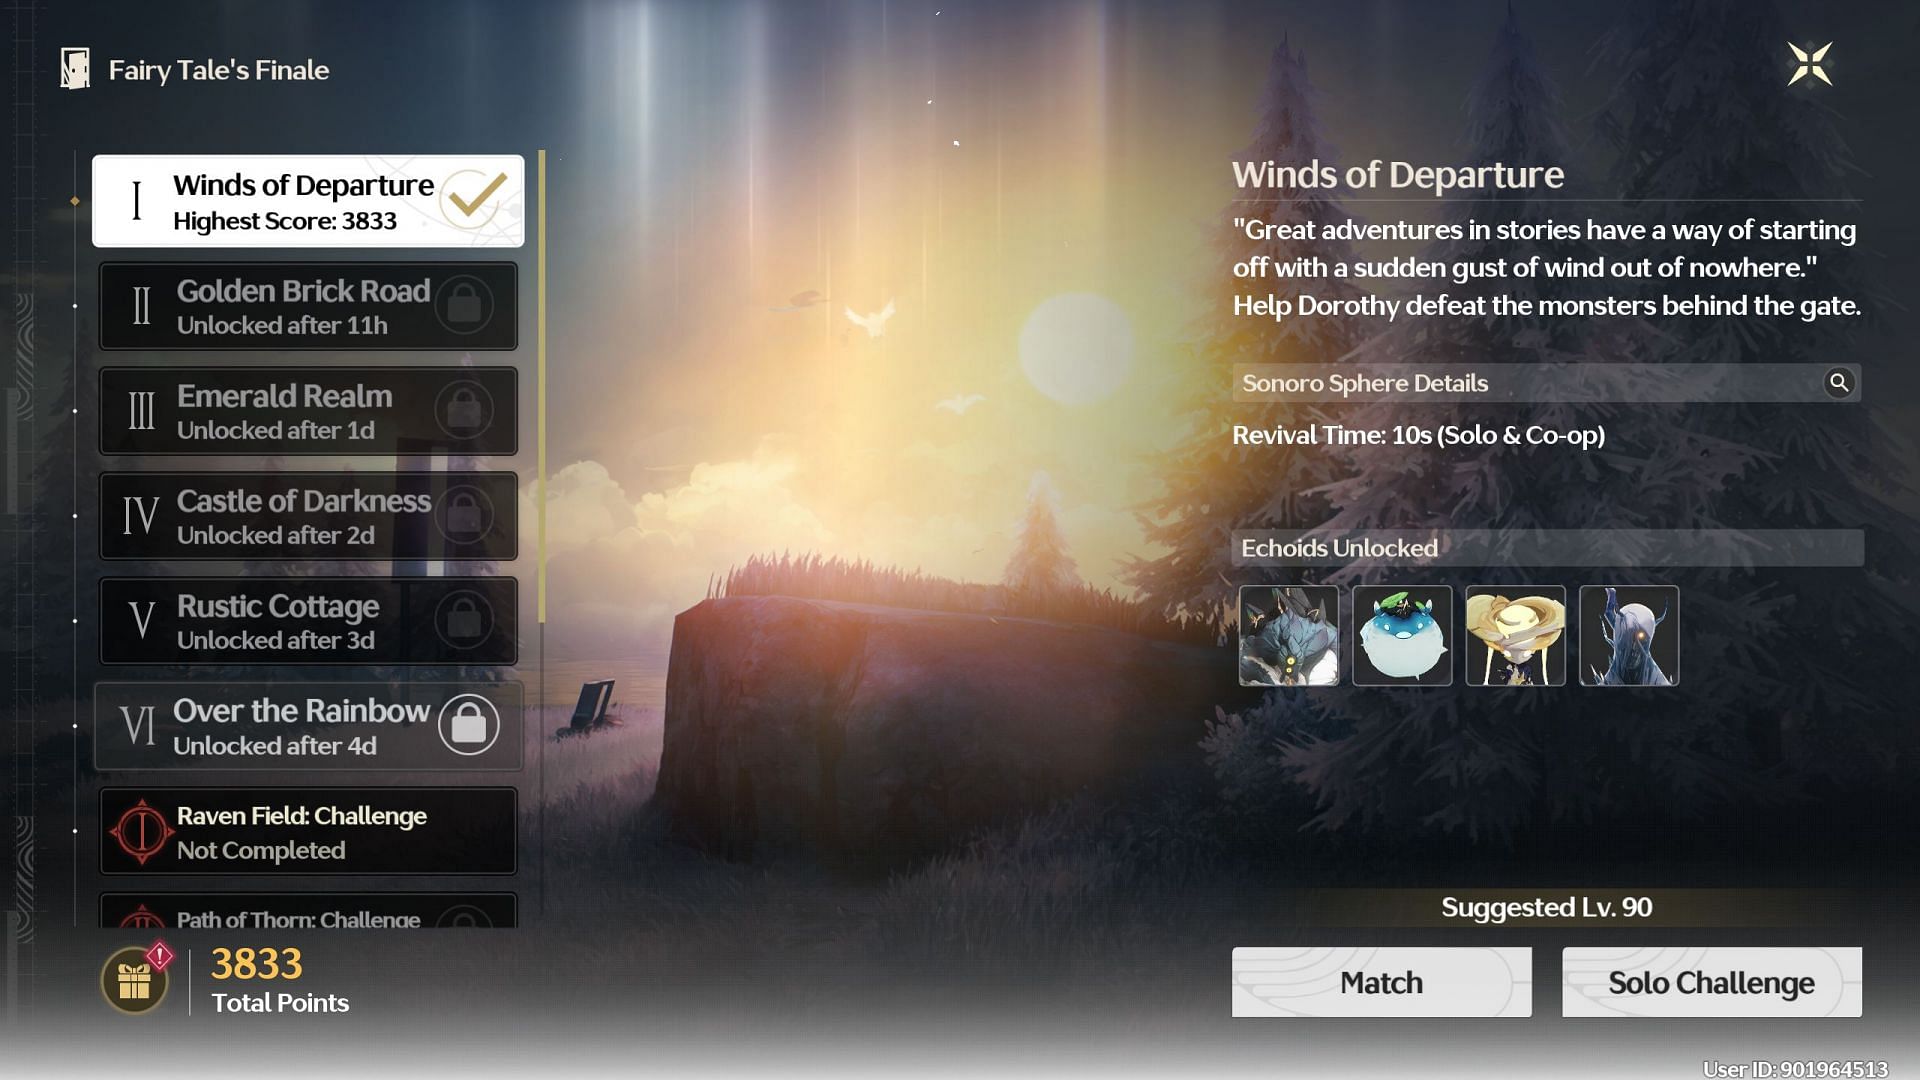The image size is (1920, 1080).
Task: Select the blue sphere Echoid icon
Action: 1400,636
